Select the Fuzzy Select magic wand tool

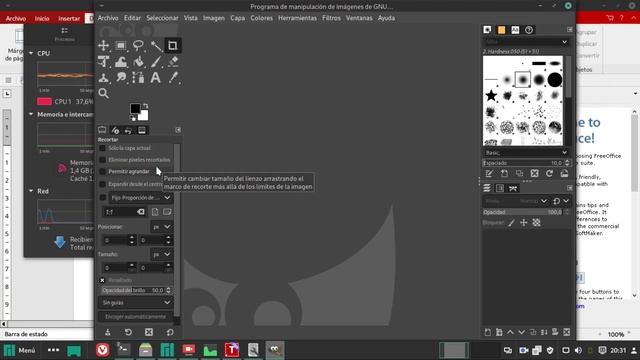[x=156, y=45]
